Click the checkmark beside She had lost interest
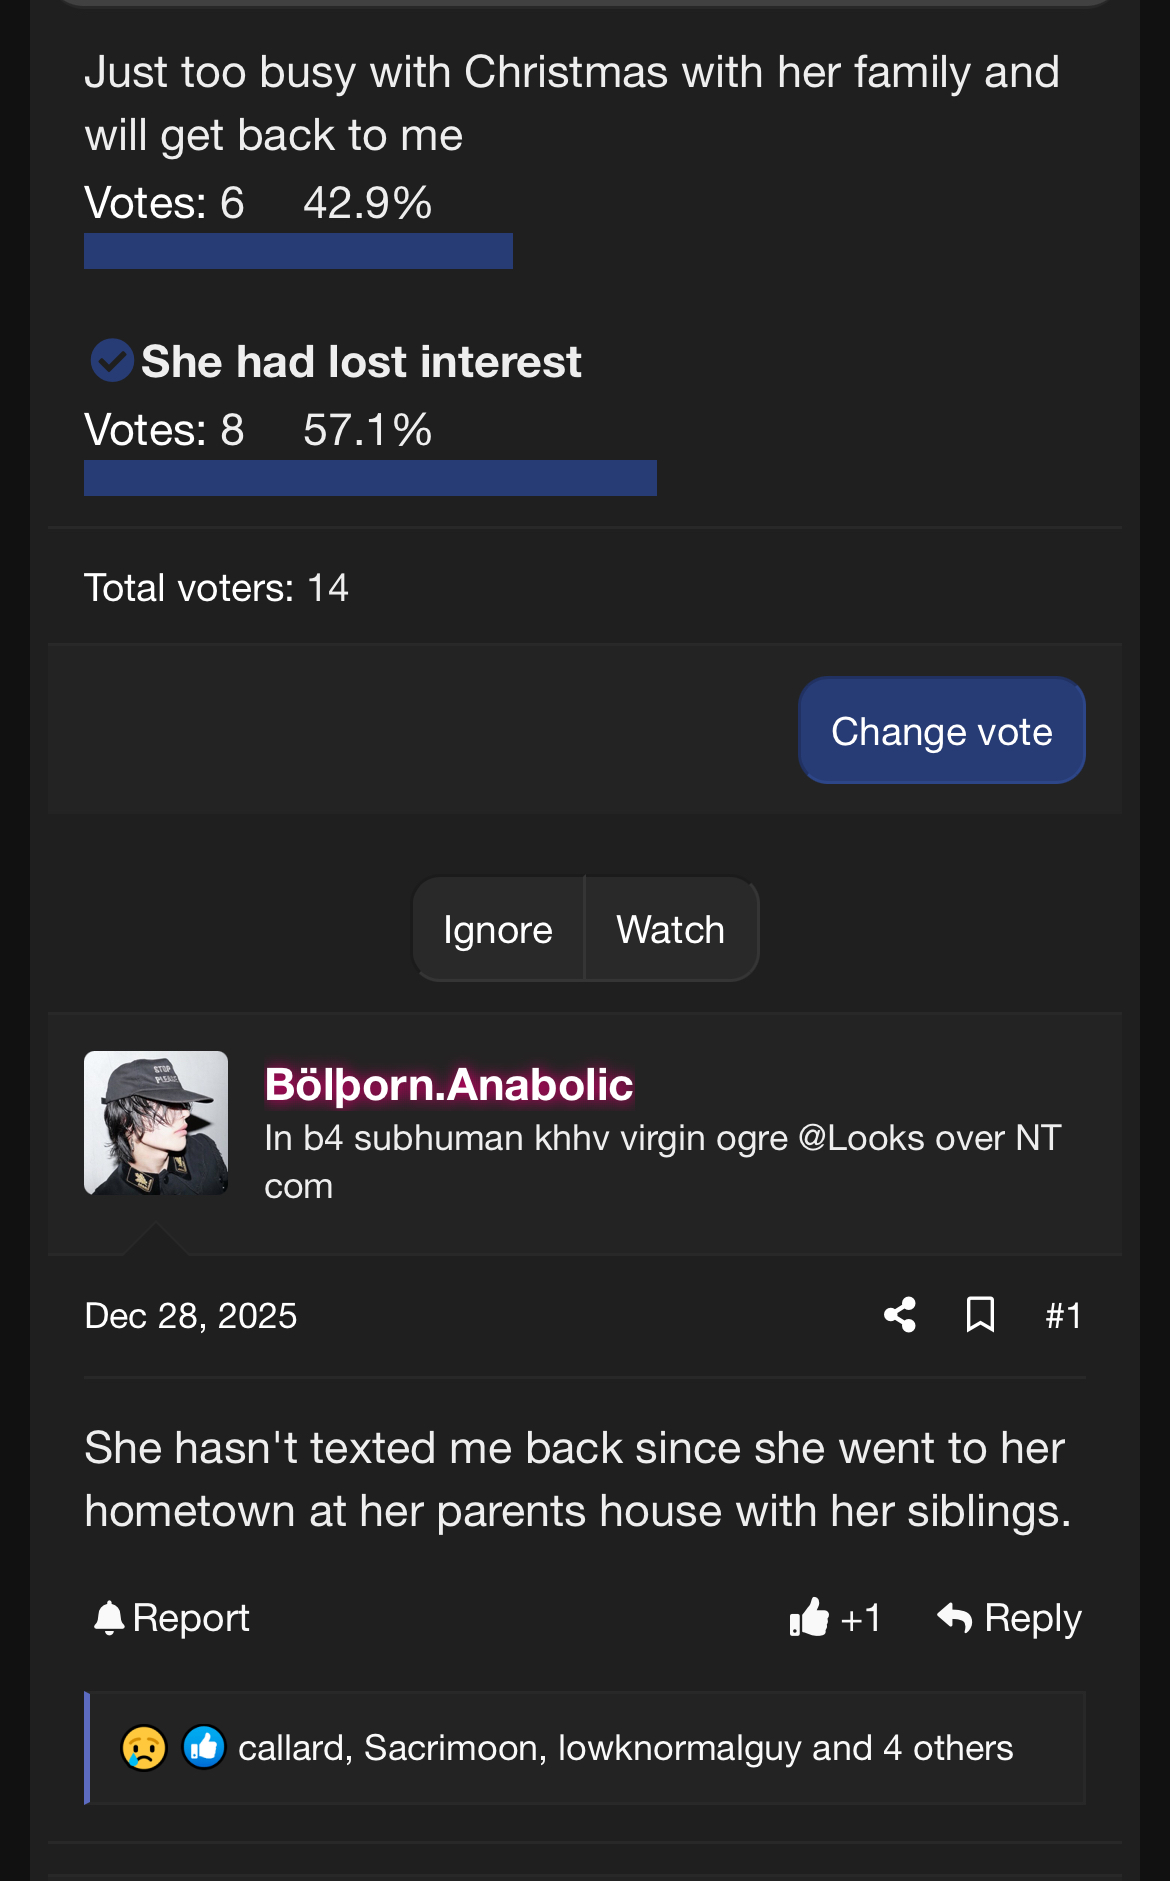This screenshot has height=1881, width=1170. pos(112,361)
